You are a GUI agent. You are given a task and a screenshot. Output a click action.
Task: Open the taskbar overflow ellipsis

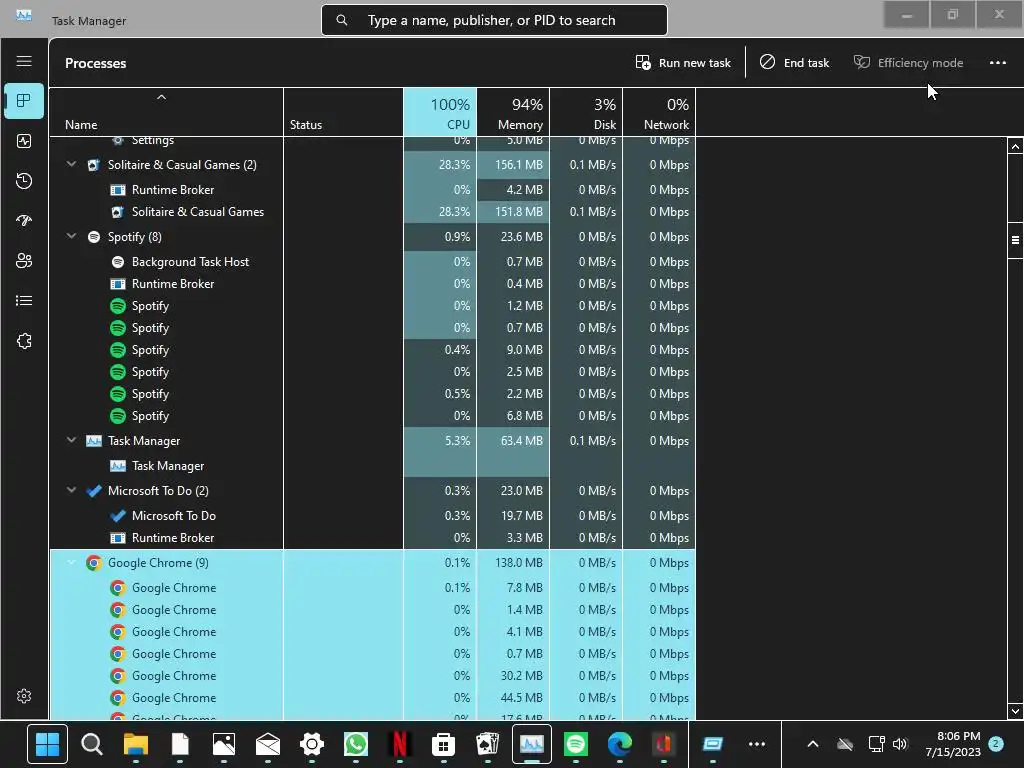[756, 743]
